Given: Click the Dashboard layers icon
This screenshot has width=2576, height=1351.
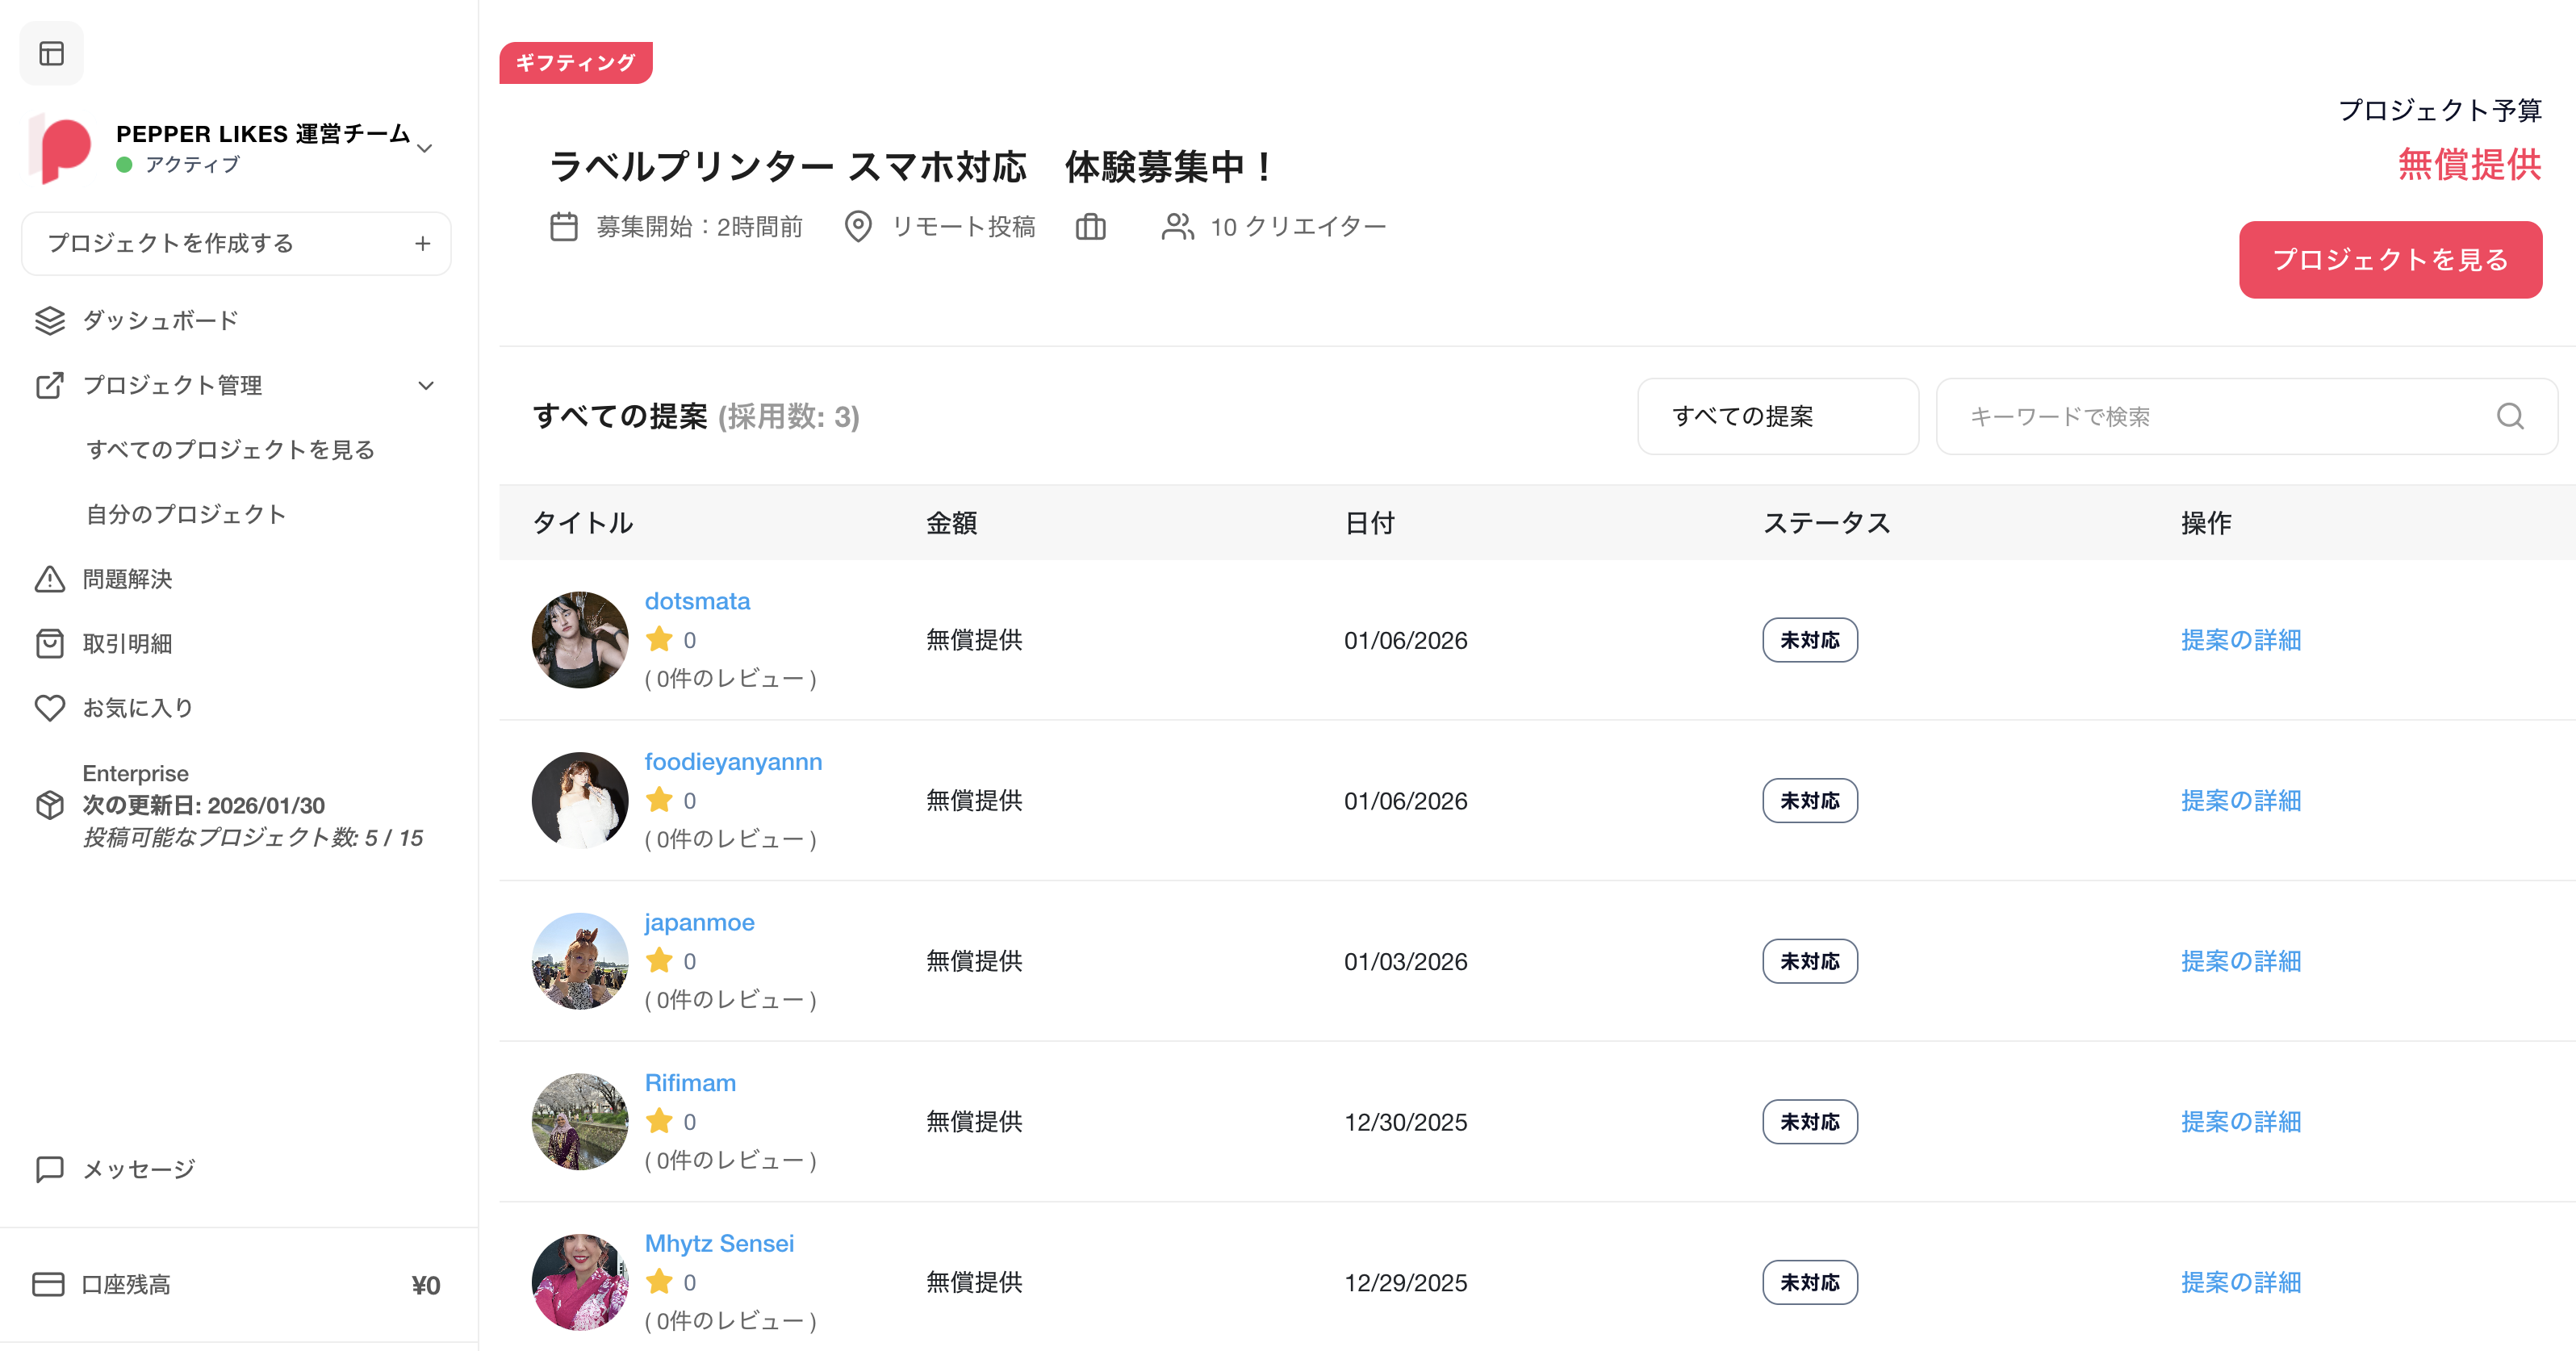Looking at the screenshot, I should coord(49,321).
